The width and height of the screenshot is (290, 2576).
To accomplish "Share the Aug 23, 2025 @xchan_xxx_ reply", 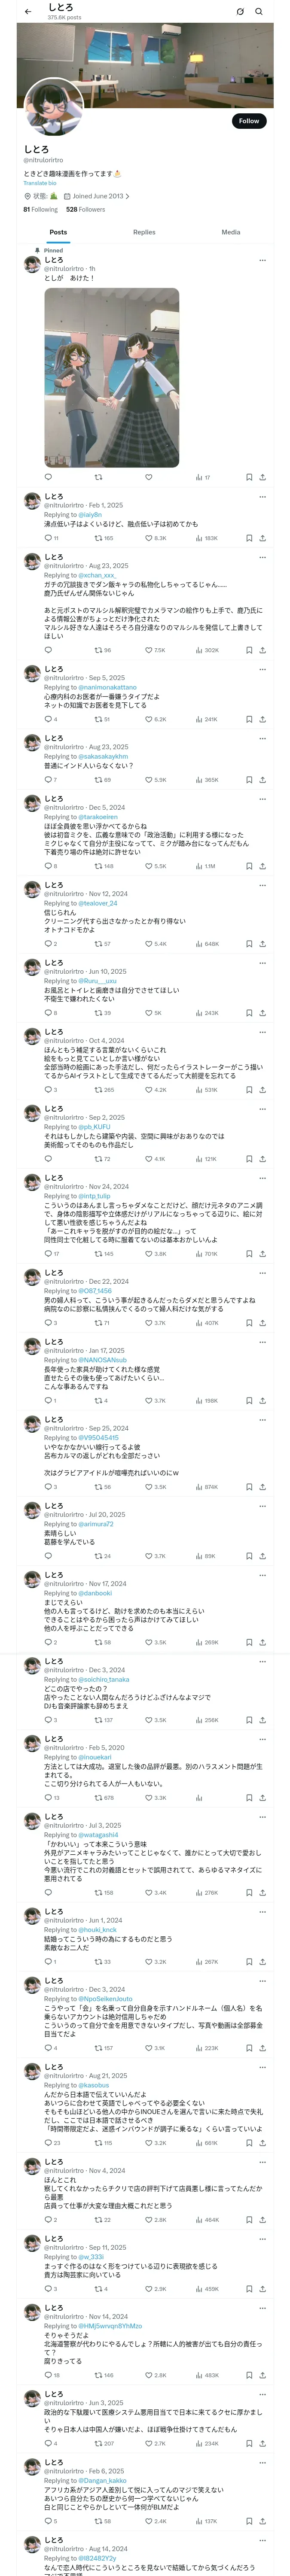I will [x=262, y=650].
